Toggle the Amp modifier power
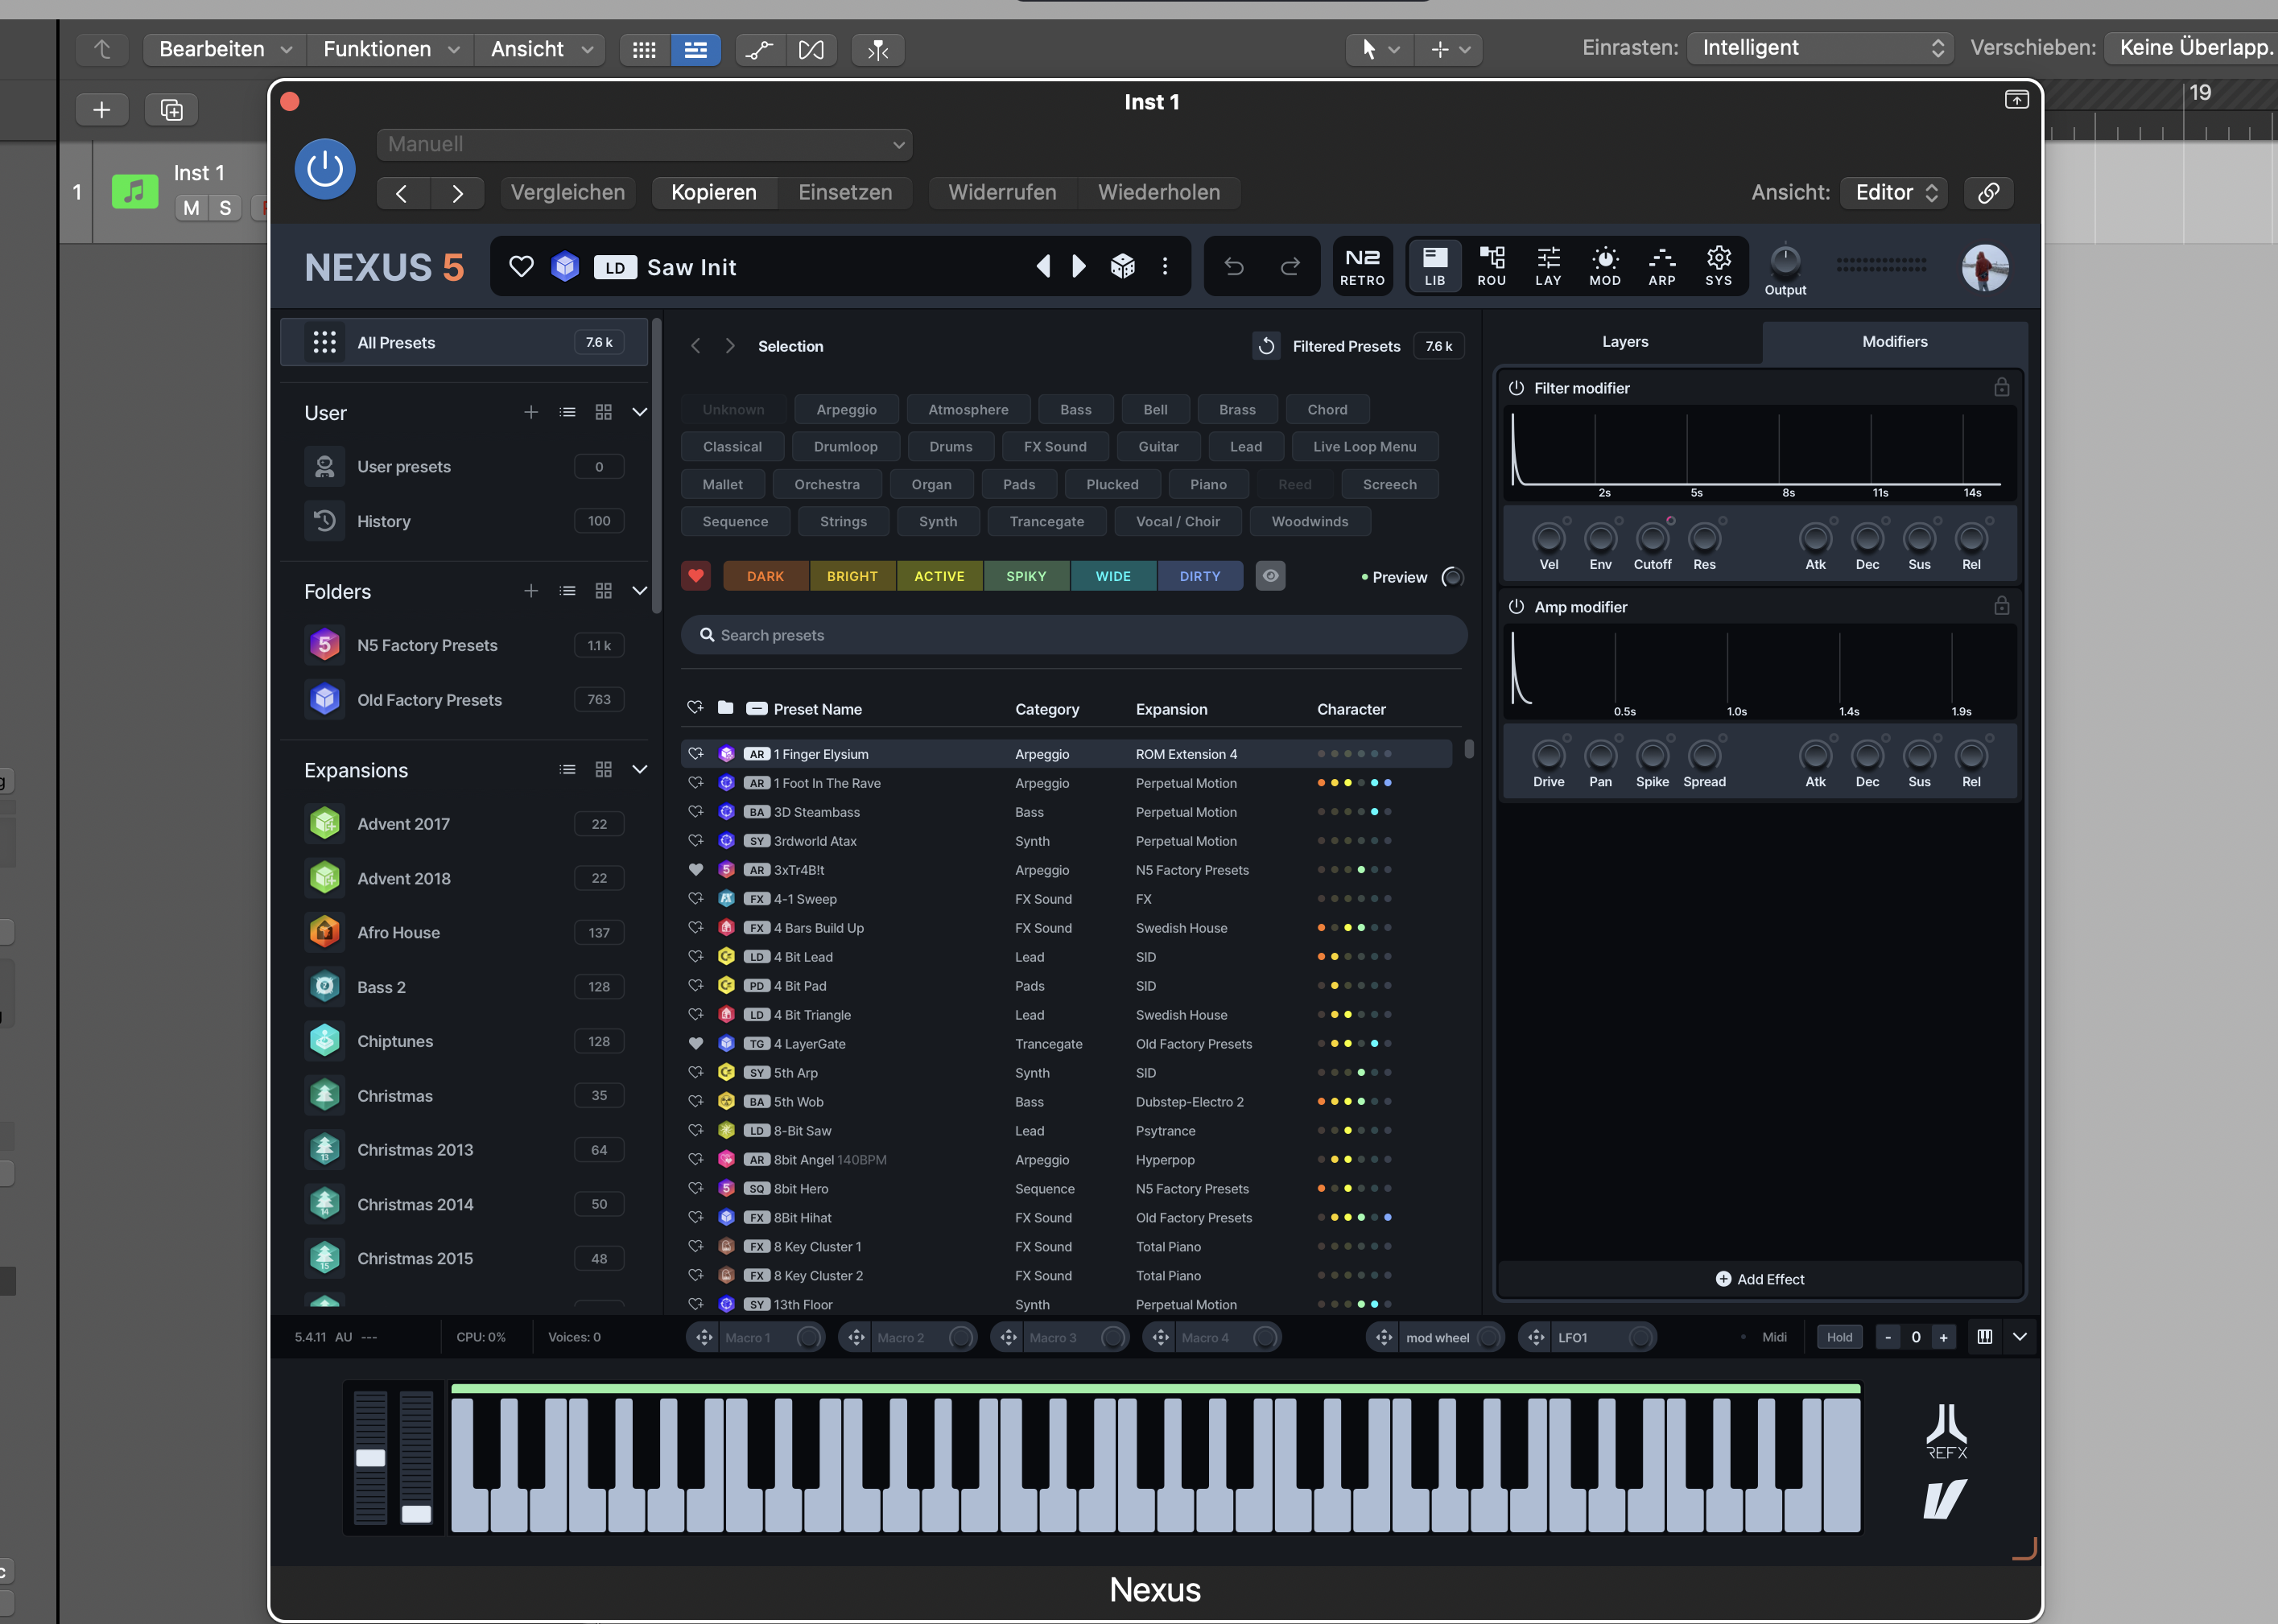2278x1624 pixels. tap(1516, 607)
